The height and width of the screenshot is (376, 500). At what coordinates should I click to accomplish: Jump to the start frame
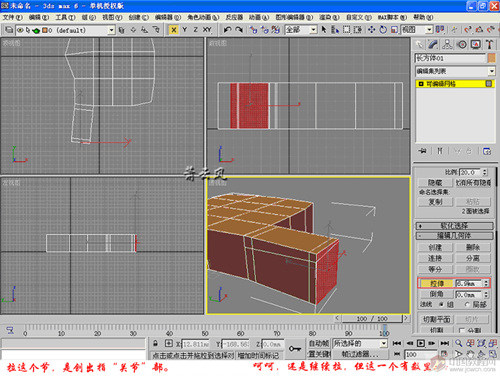(397, 343)
